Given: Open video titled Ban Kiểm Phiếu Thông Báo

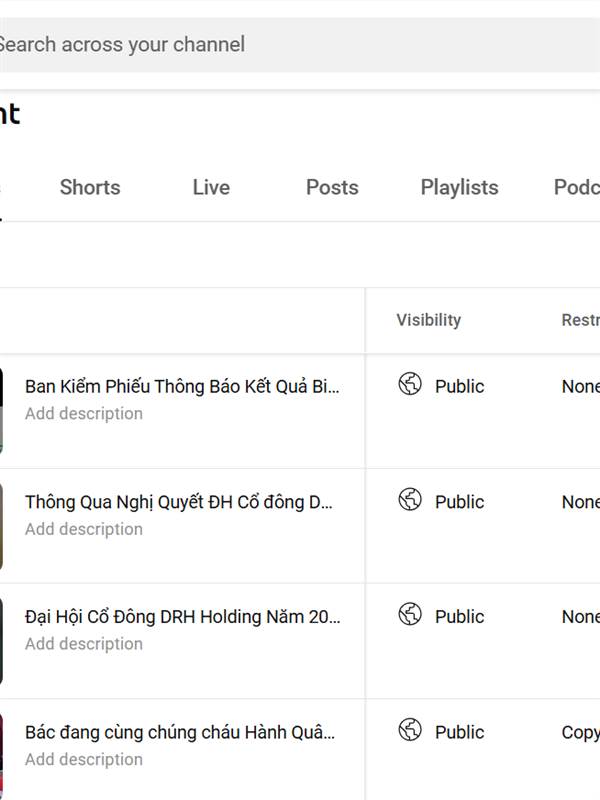Looking at the screenshot, I should click(x=182, y=386).
